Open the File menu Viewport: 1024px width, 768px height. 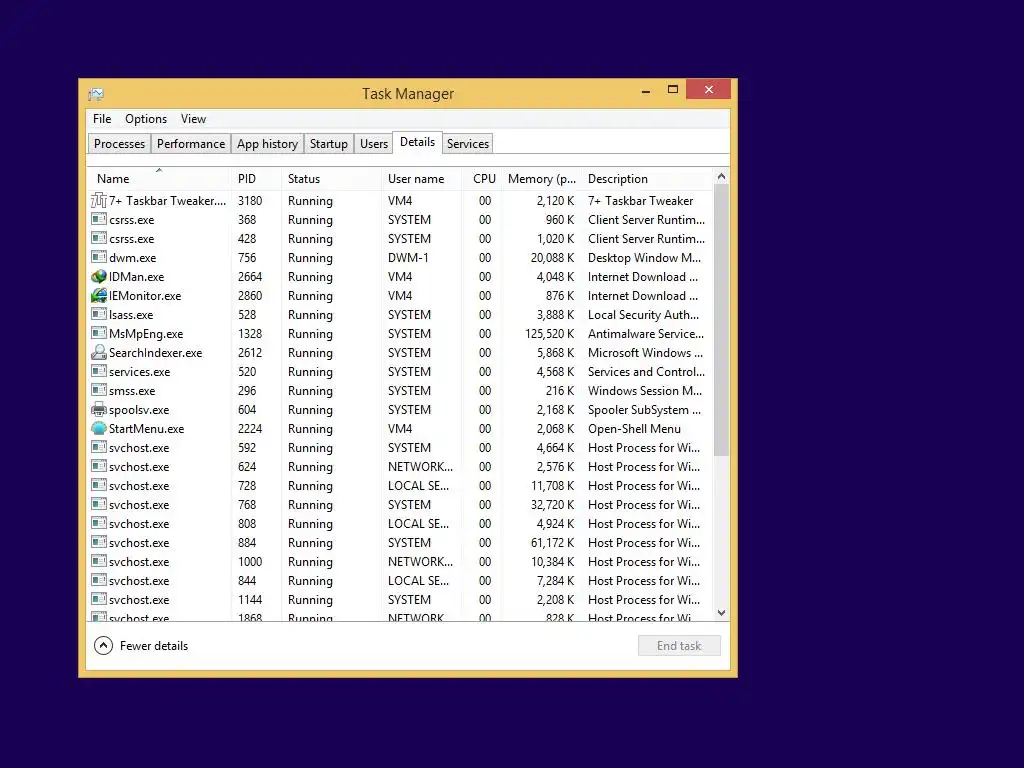[x=102, y=119]
